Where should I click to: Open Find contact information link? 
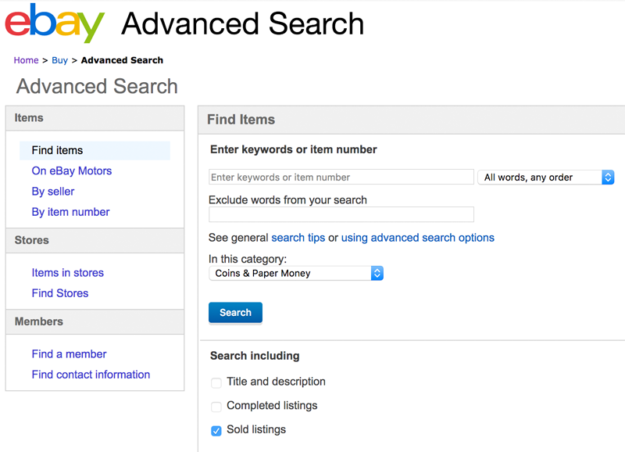pos(91,375)
